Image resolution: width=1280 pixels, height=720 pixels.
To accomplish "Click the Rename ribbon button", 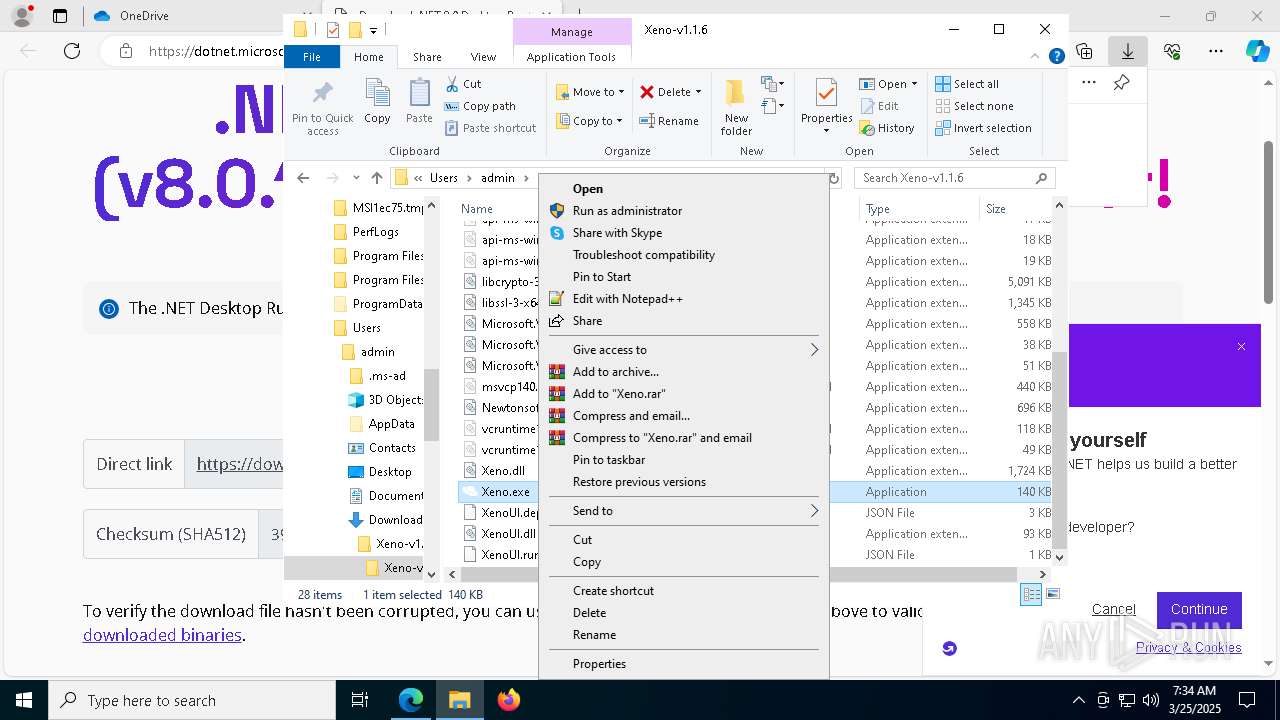I will pos(669,121).
